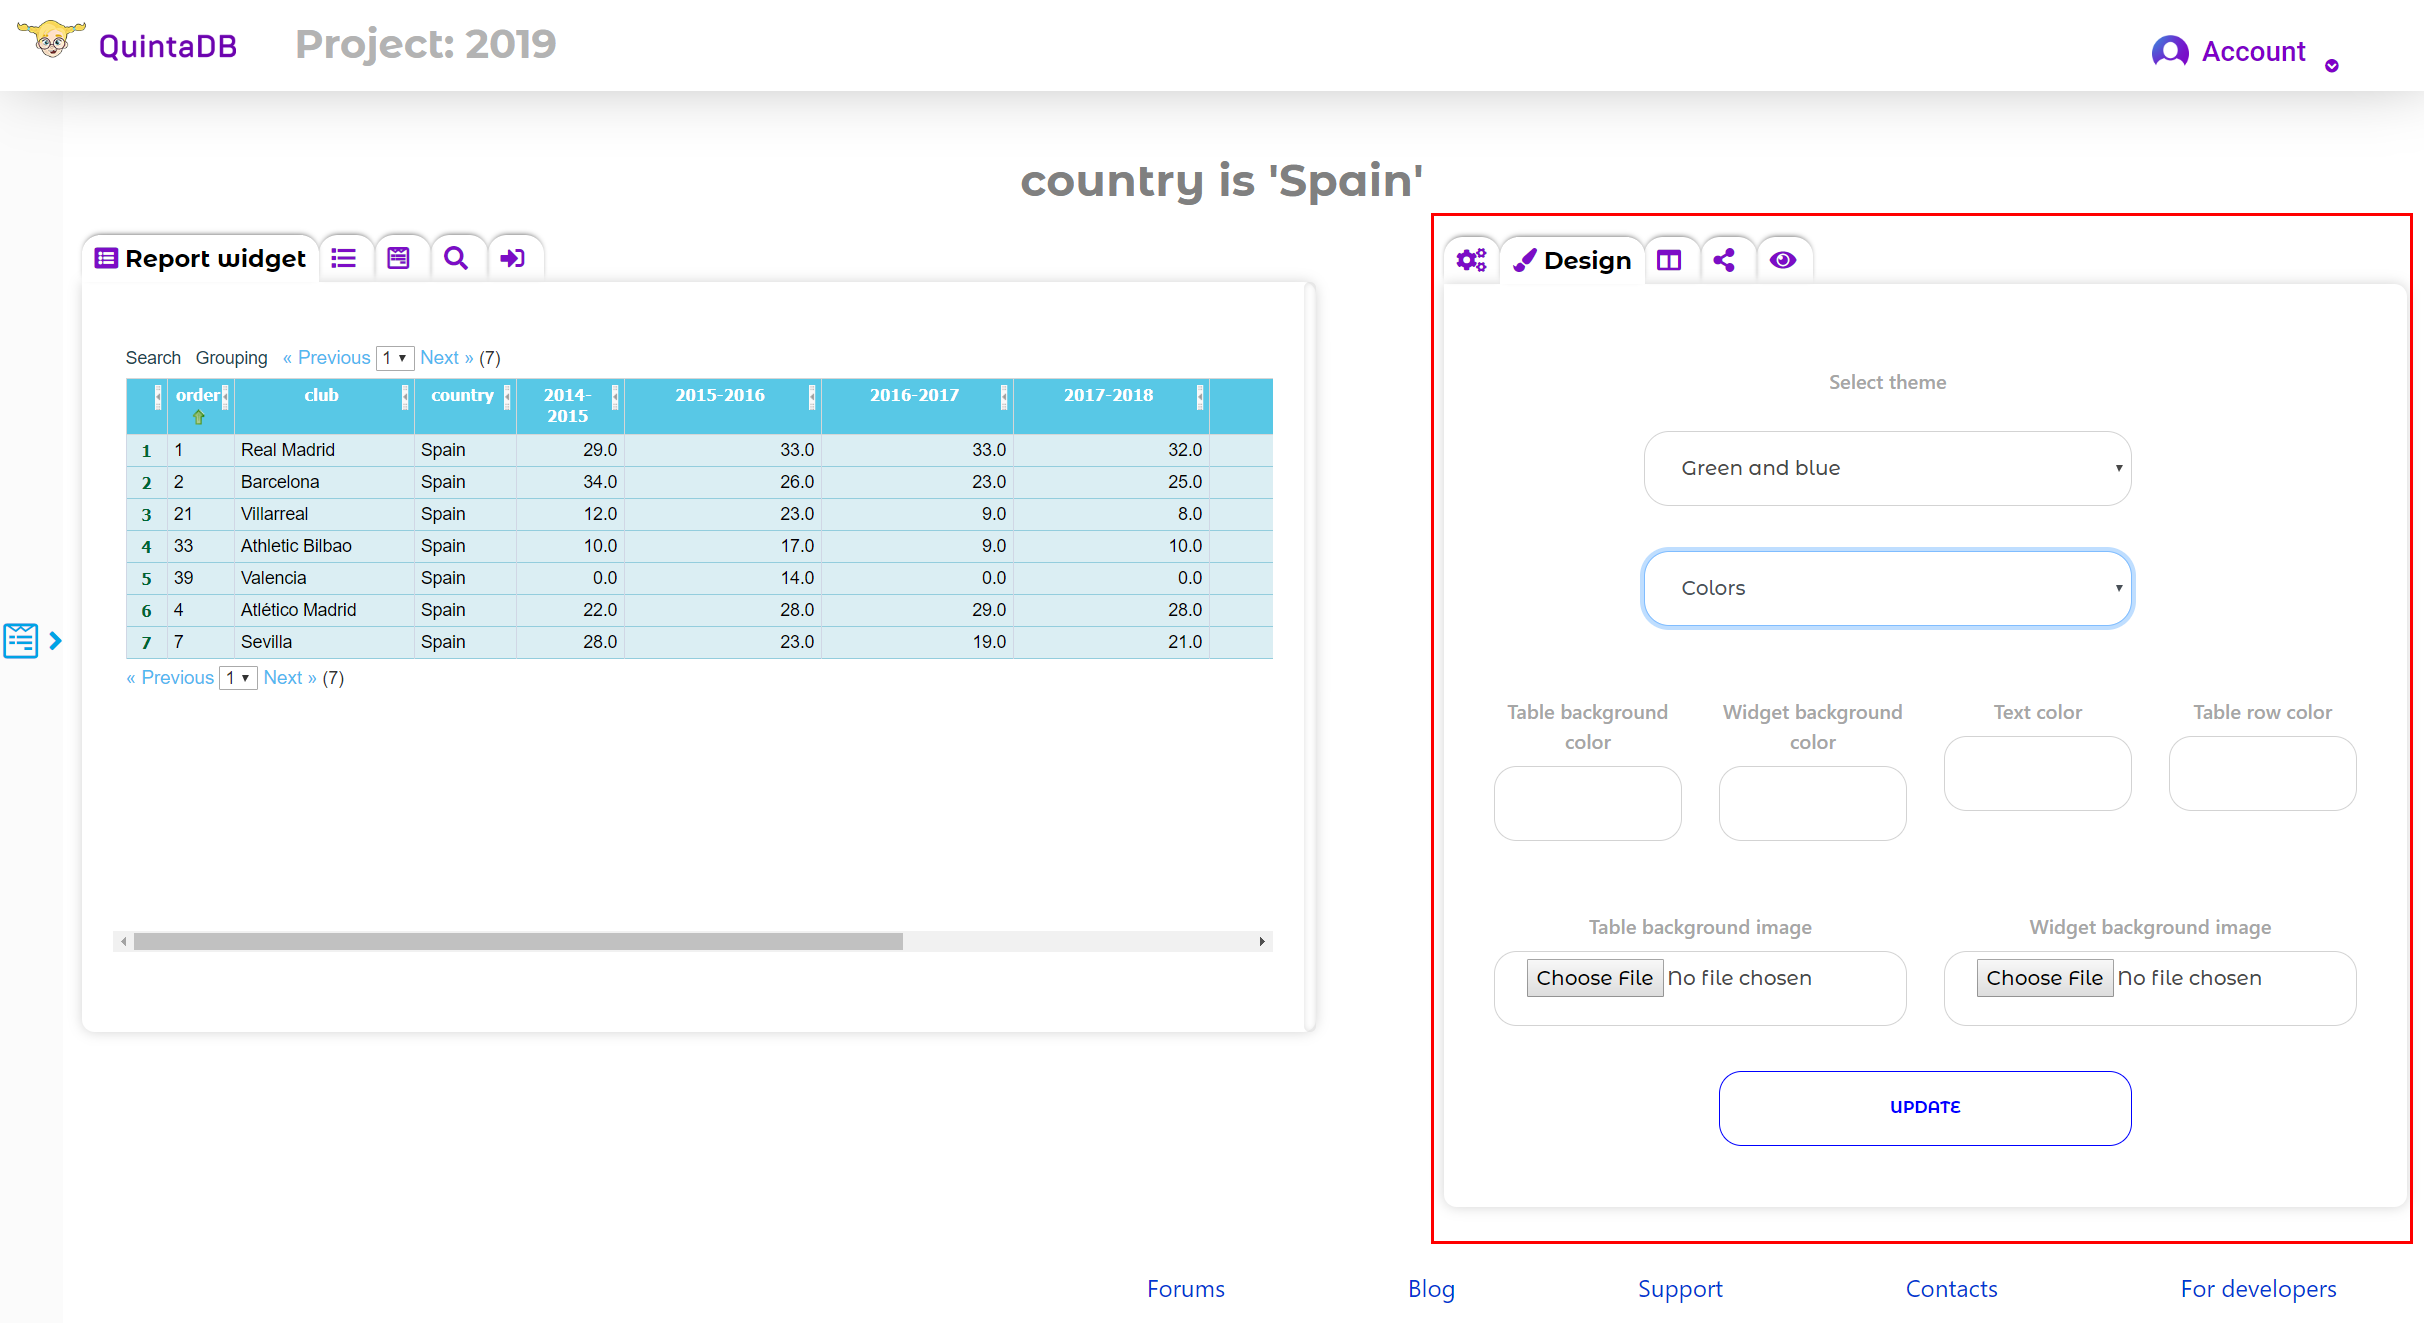Image resolution: width=2424 pixels, height=1323 pixels.
Task: Expand the left sidebar chevron
Action: click(x=56, y=640)
